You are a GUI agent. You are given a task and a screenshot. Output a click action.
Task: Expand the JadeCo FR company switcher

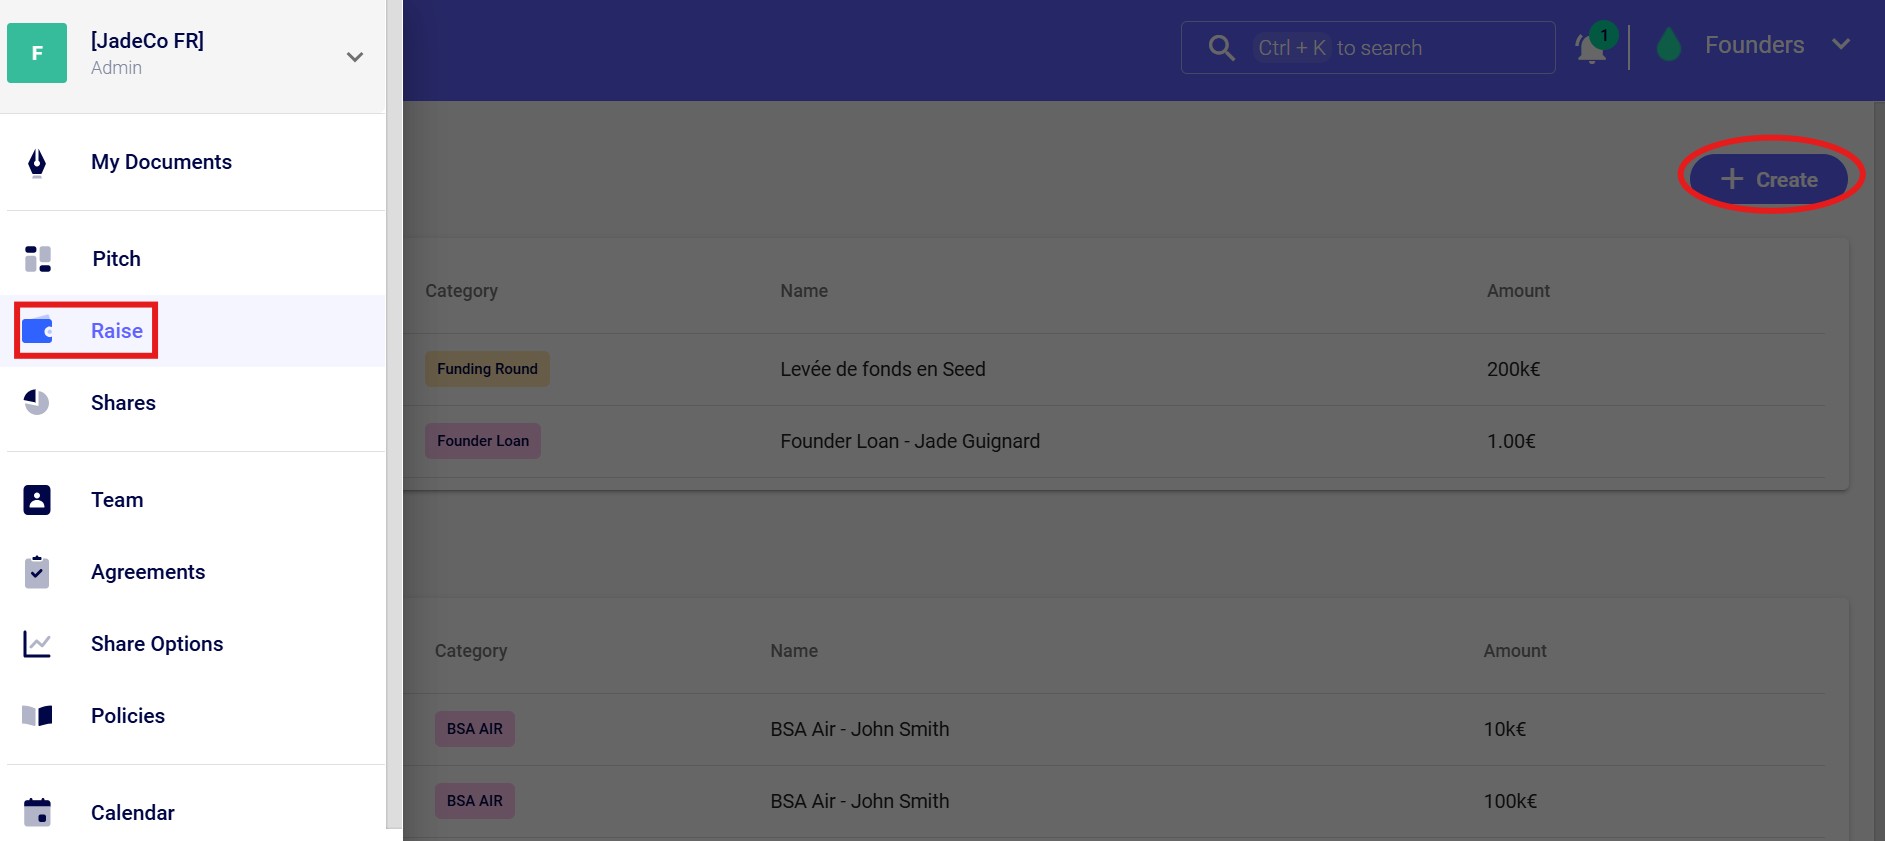click(354, 57)
